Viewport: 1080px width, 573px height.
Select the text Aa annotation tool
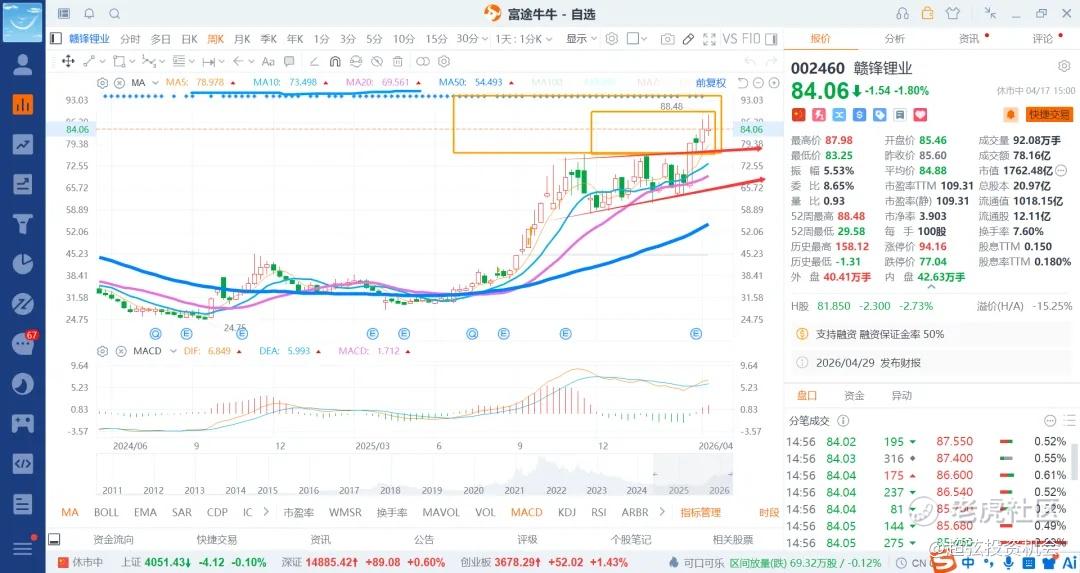click(x=268, y=61)
